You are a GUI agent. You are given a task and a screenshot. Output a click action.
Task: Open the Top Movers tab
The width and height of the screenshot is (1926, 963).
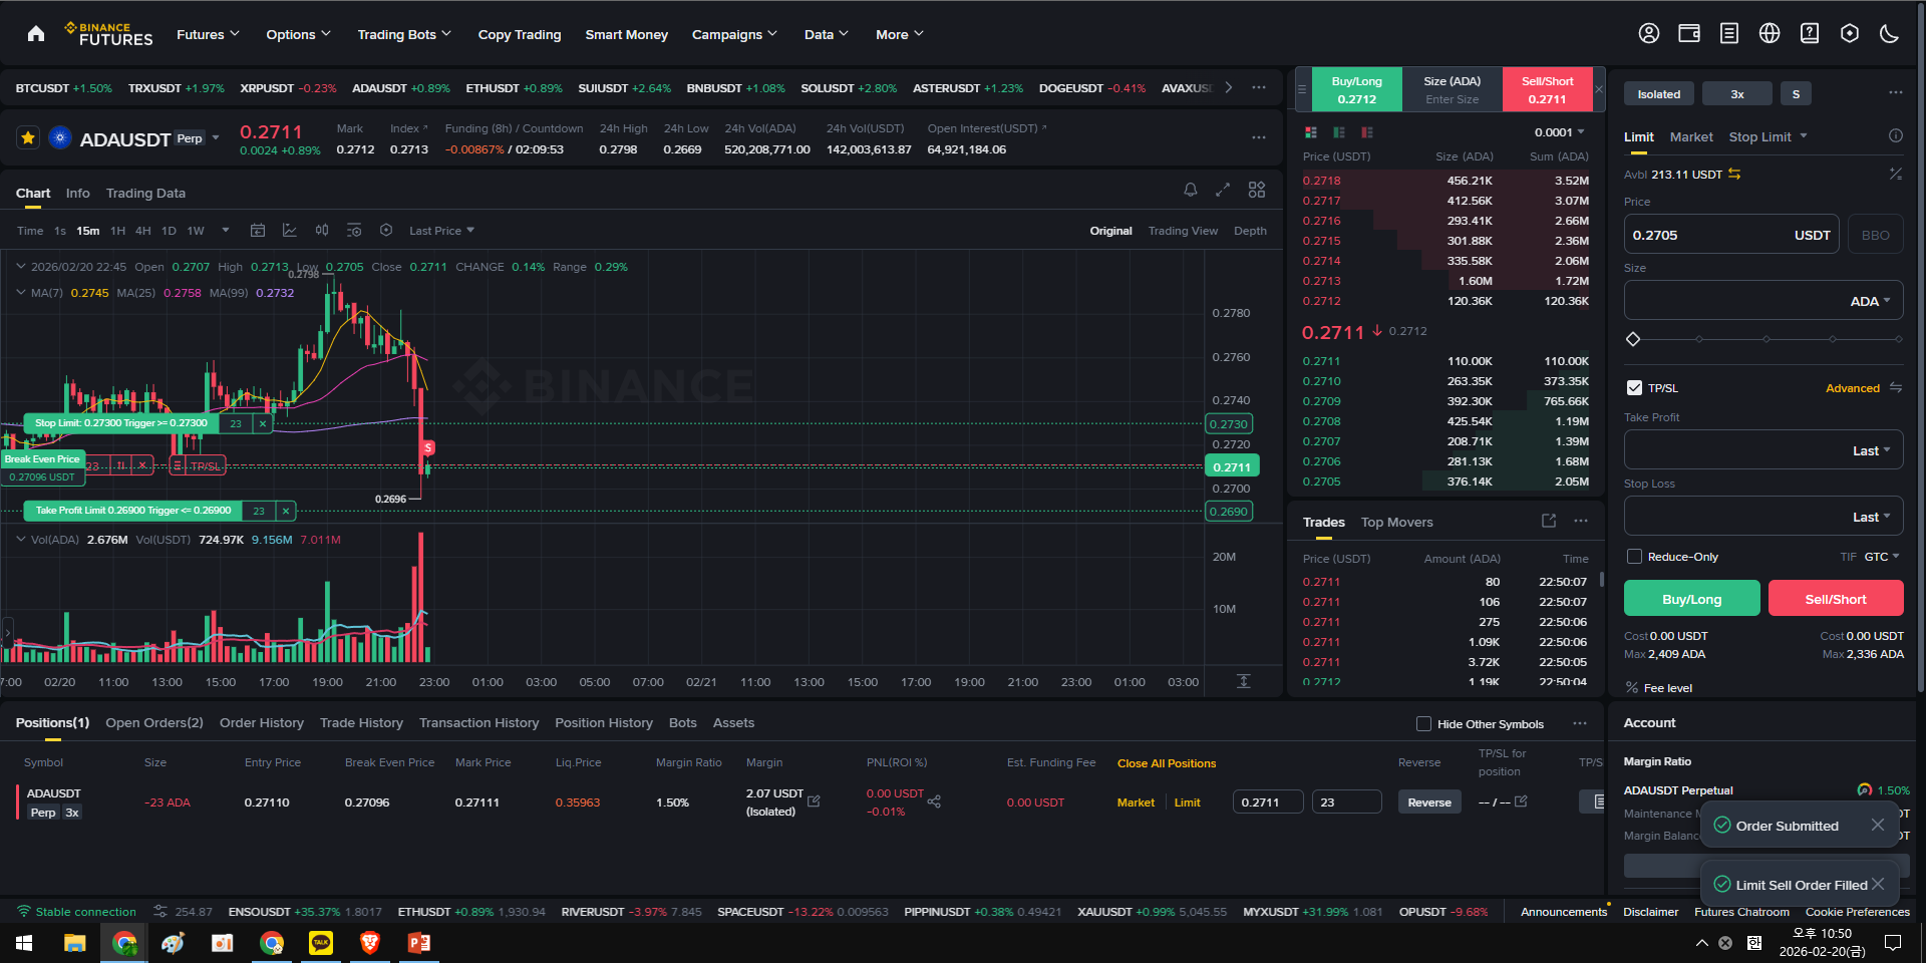click(1396, 522)
